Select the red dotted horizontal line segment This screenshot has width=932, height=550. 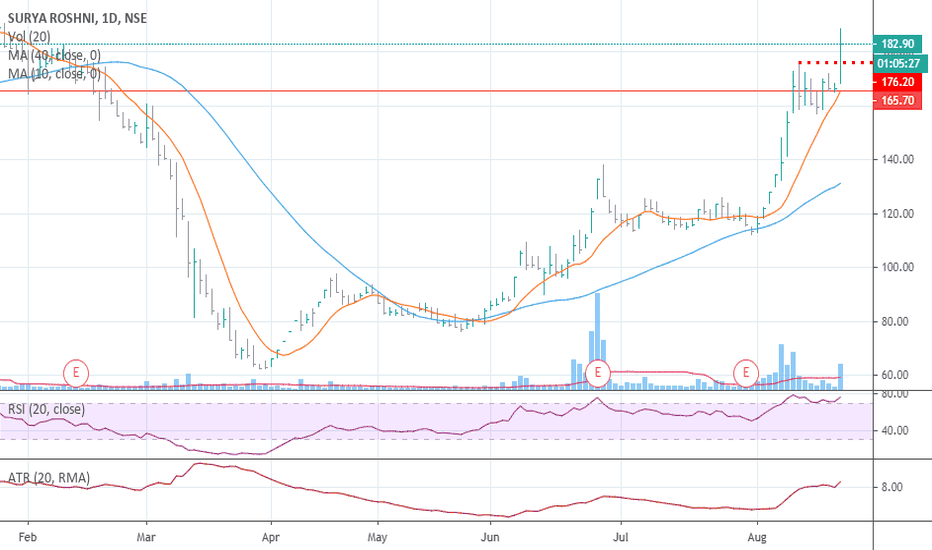836,62
